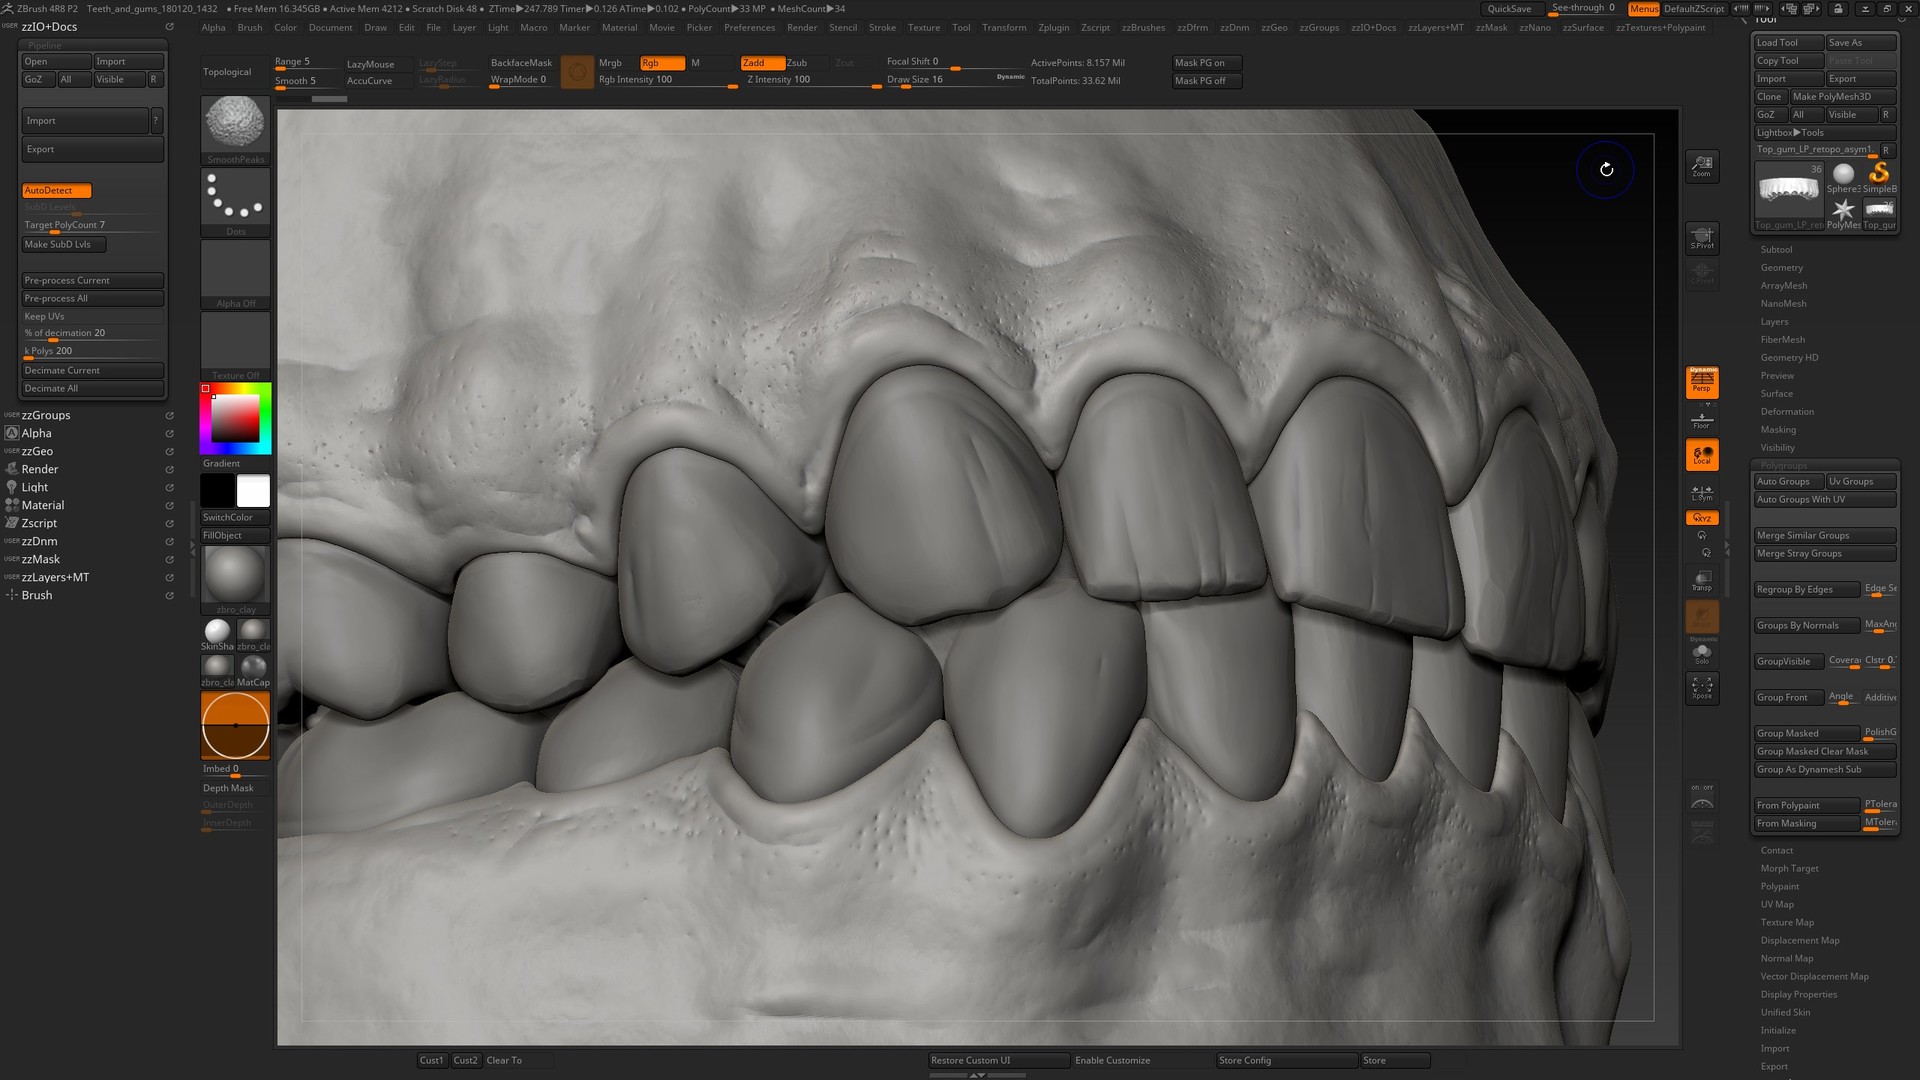Expand the Deformation section
Screen dimensions: 1920x1080
pyautogui.click(x=1787, y=411)
